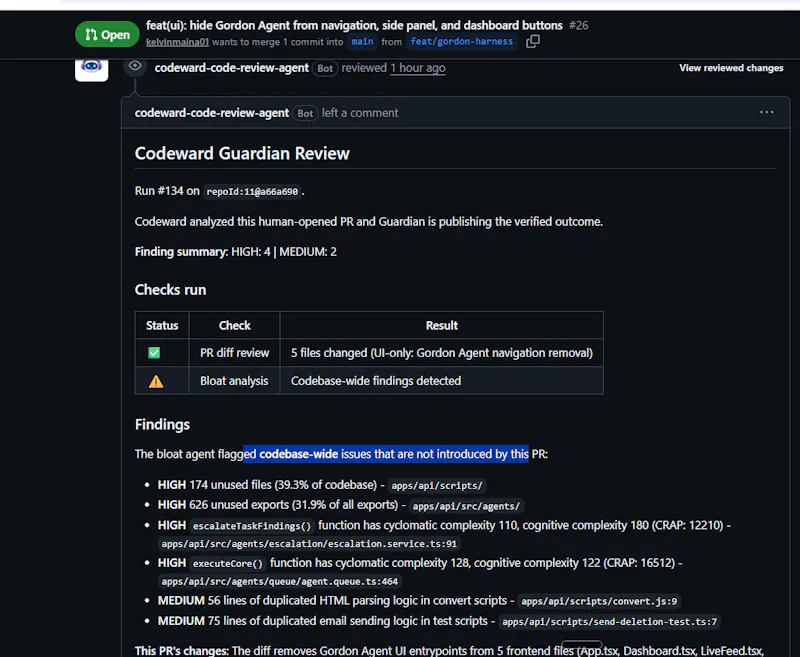Click the '5 files changed' result cell
Image resolution: width=800 pixels, height=657 pixels.
click(441, 352)
